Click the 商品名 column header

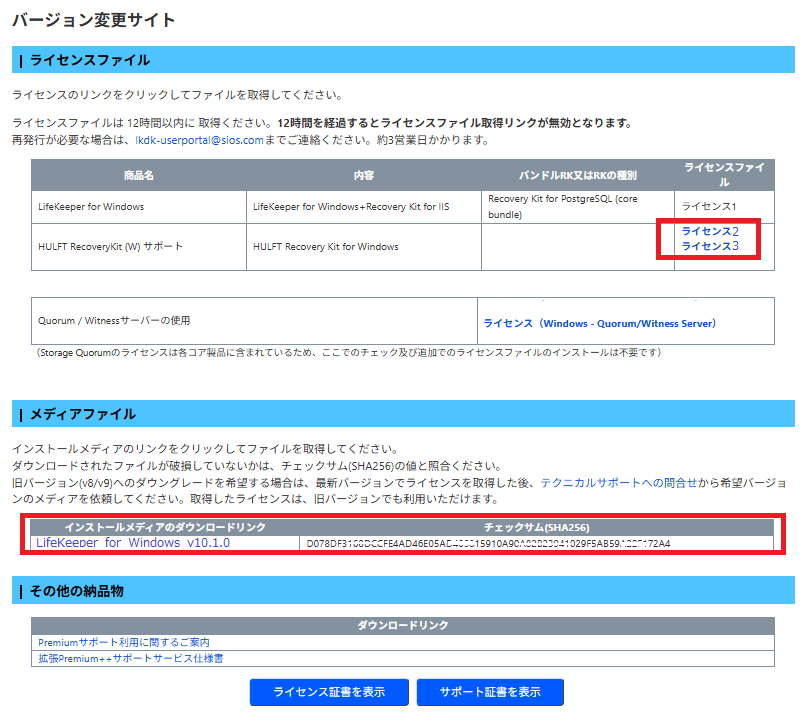coord(139,175)
